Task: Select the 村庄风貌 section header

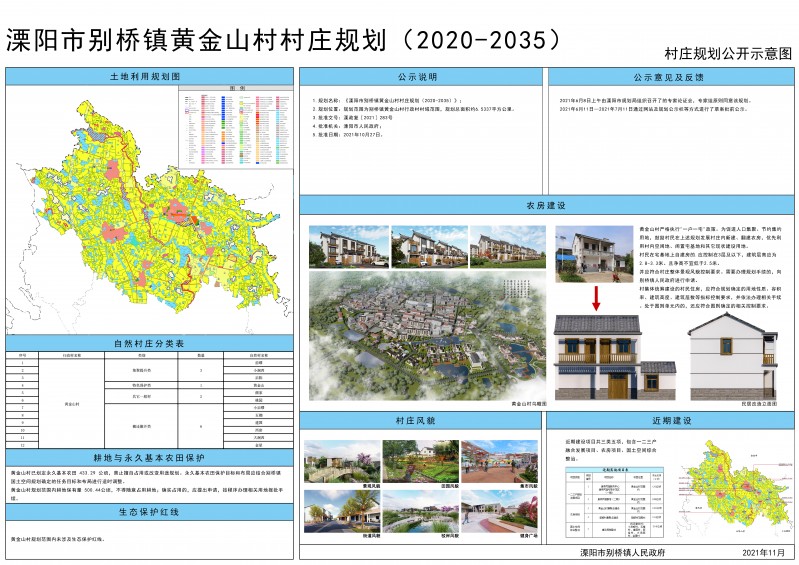Action: tap(420, 420)
